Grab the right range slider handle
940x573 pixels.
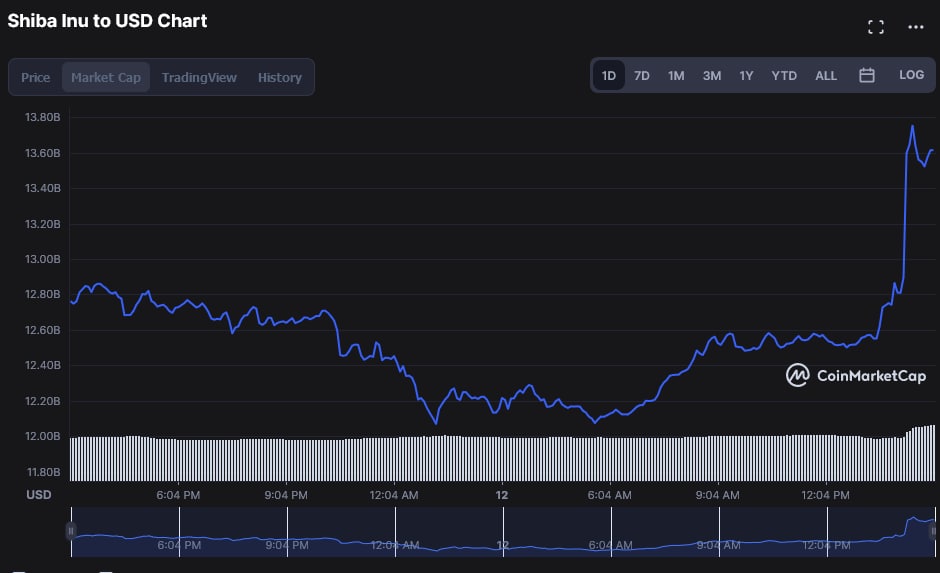click(933, 531)
